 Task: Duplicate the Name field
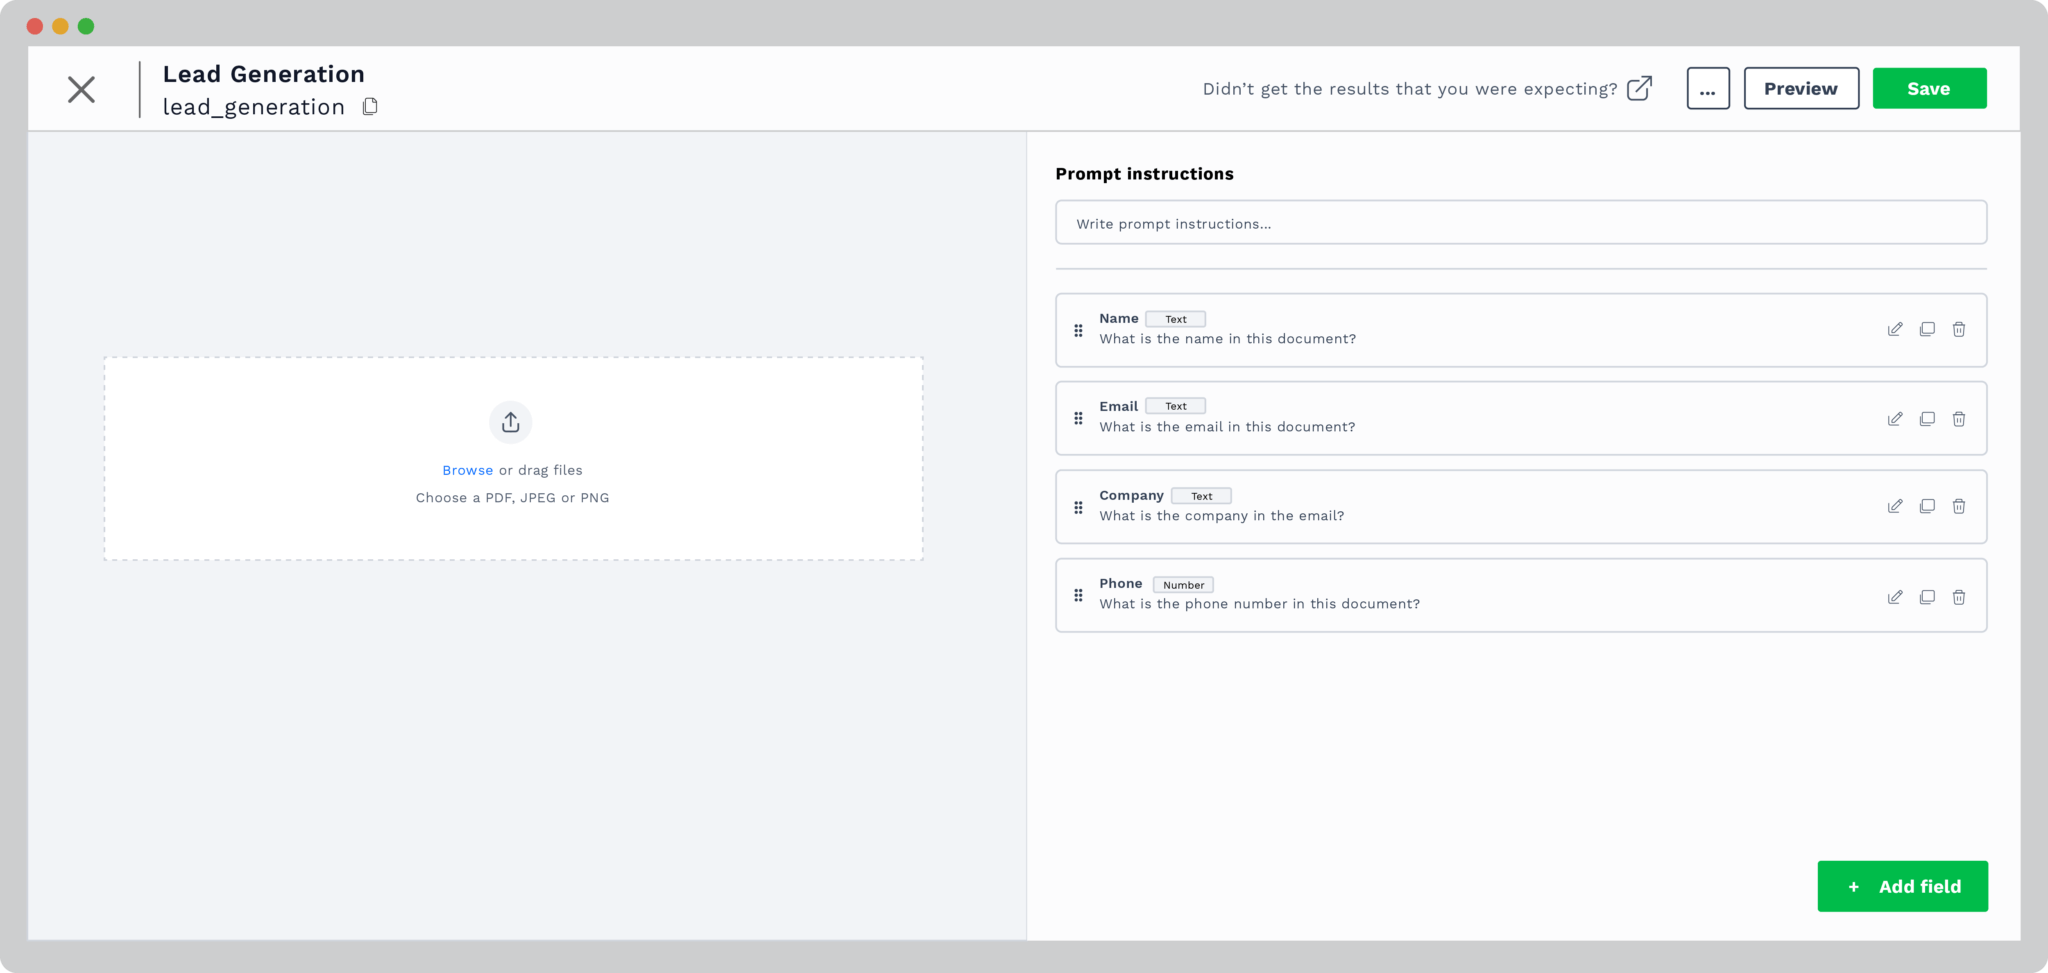coord(1927,329)
